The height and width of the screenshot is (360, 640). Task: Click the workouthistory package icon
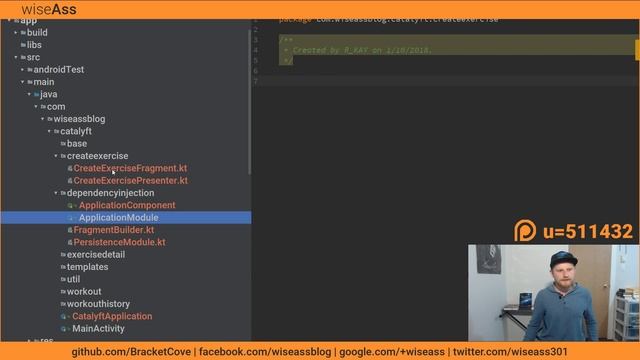(x=63, y=304)
